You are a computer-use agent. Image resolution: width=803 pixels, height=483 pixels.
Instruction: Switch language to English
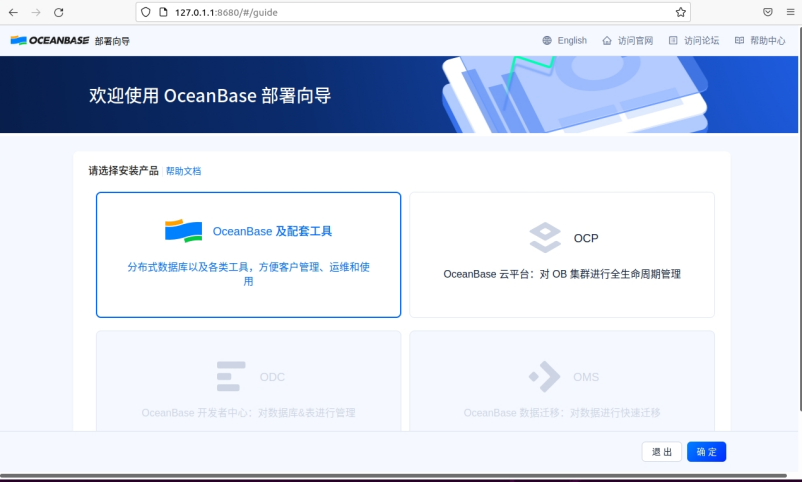click(572, 40)
